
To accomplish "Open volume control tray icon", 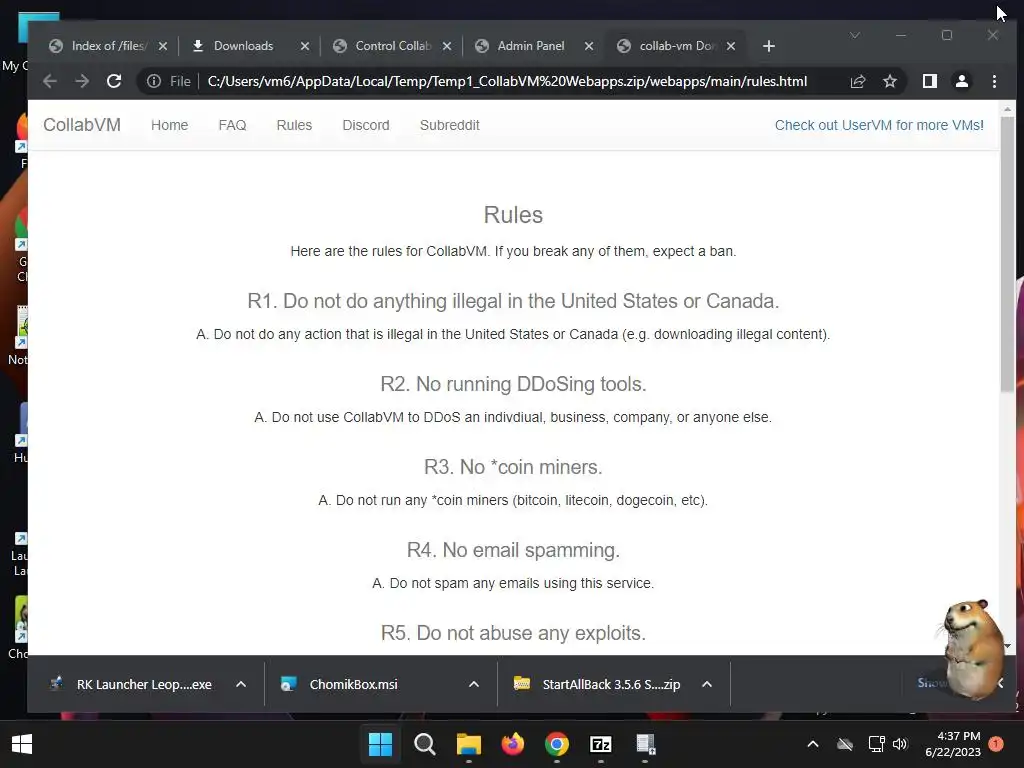I will pyautogui.click(x=900, y=744).
